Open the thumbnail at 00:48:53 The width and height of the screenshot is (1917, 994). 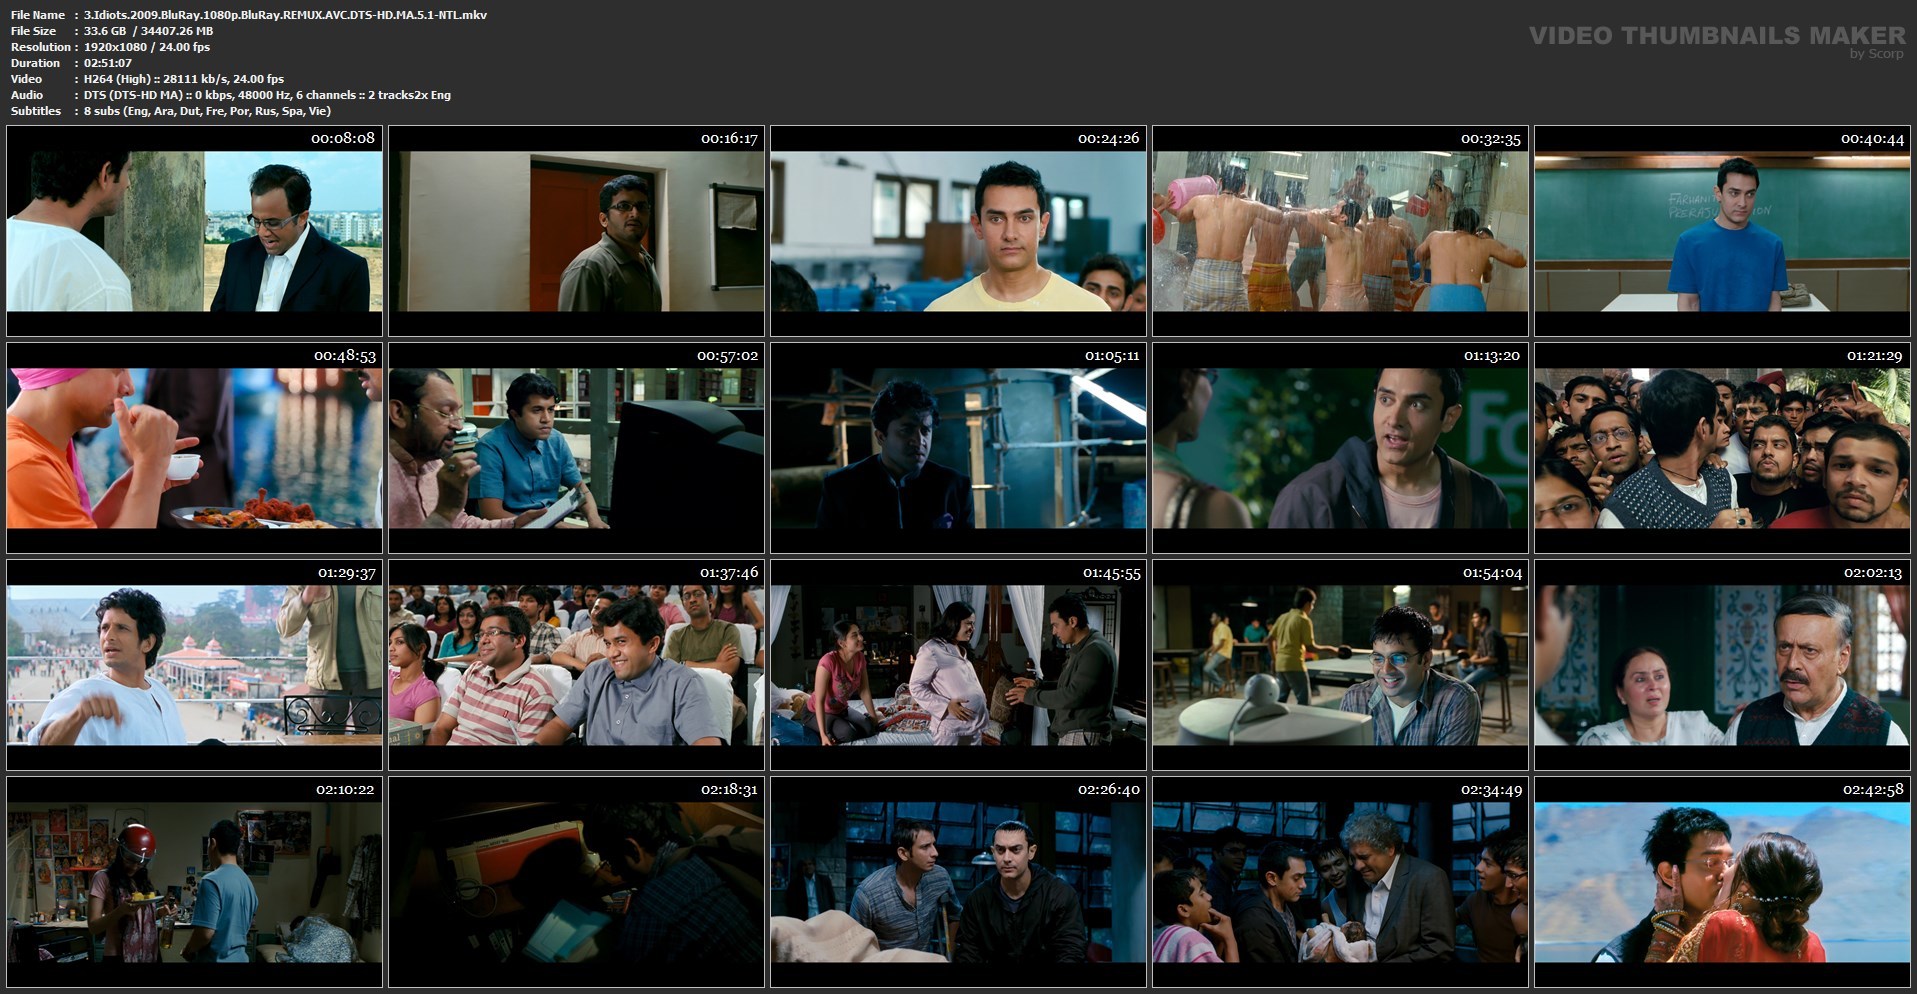click(194, 448)
